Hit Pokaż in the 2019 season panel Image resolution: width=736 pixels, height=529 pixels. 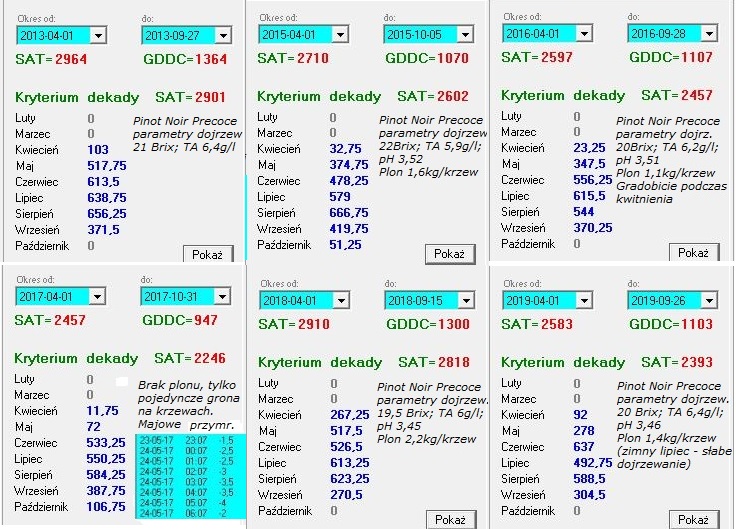[x=692, y=519]
